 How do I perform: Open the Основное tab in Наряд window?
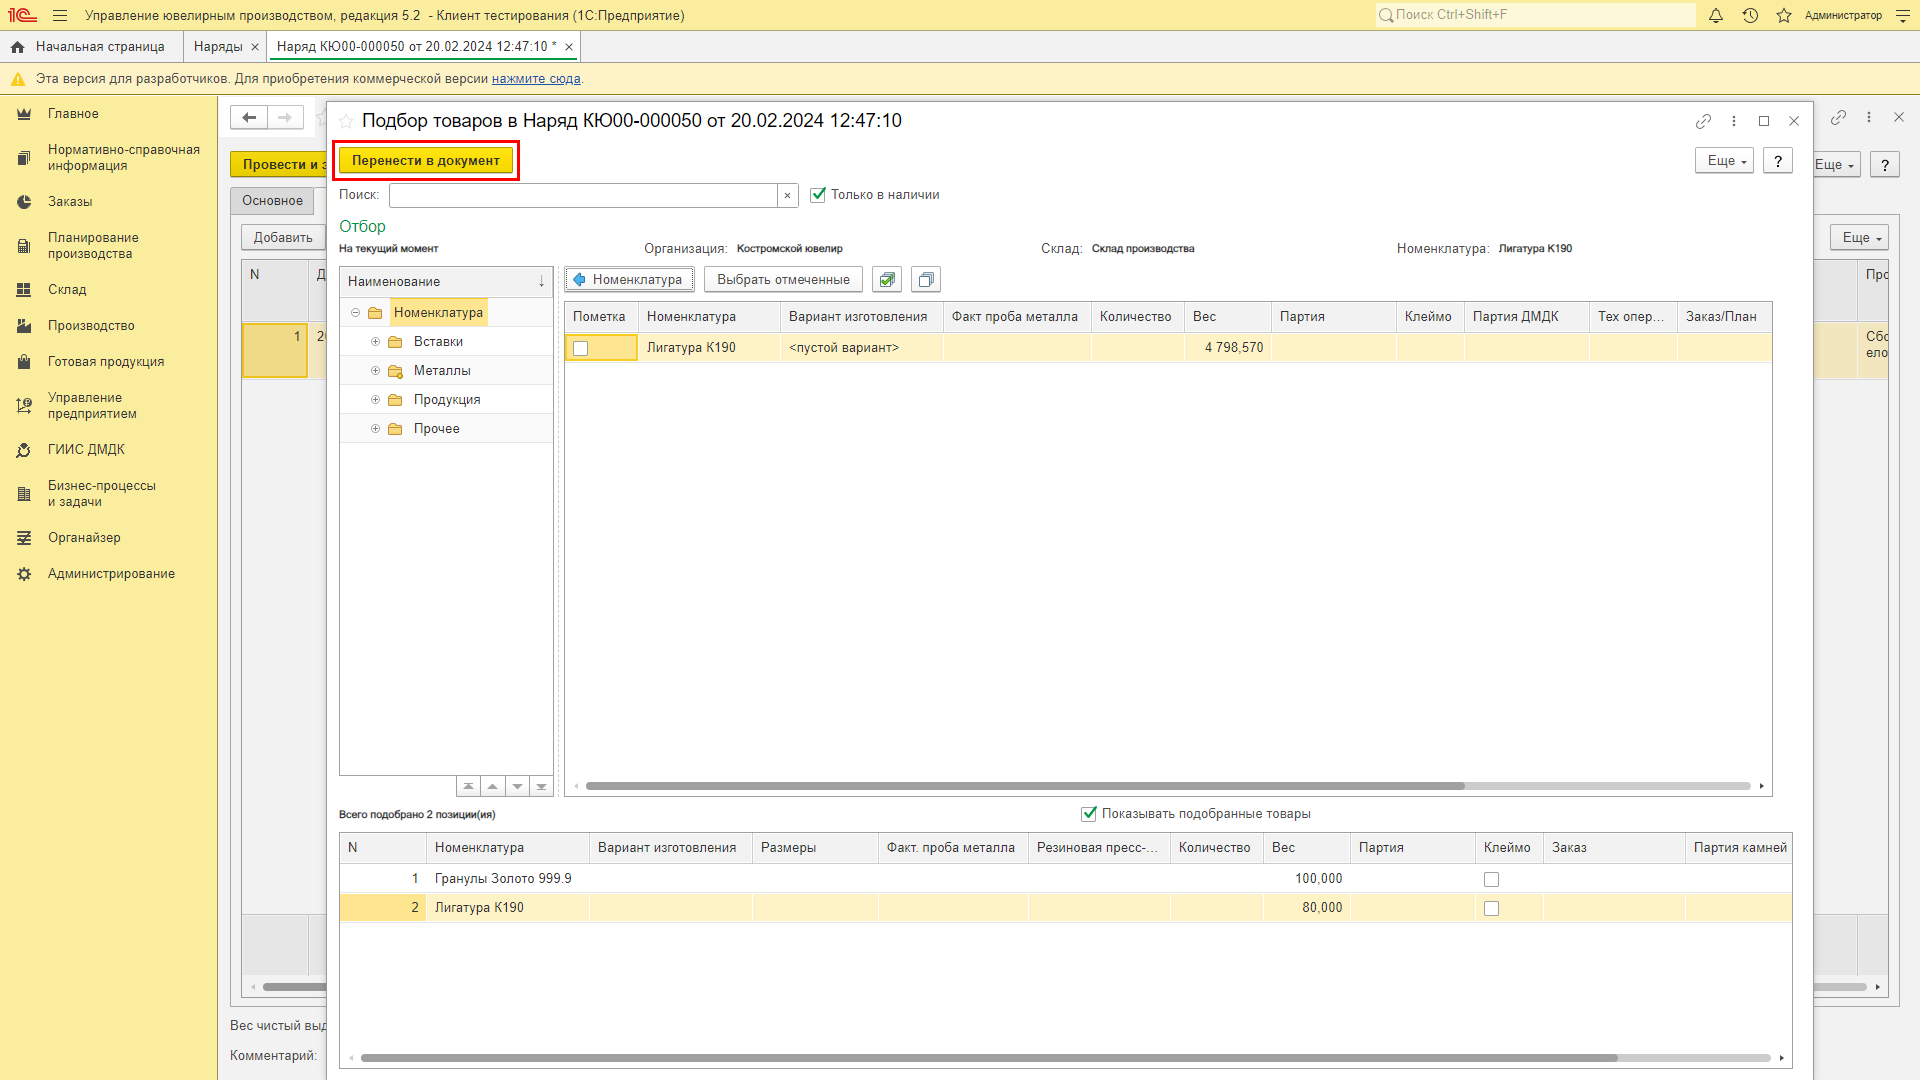tap(272, 201)
